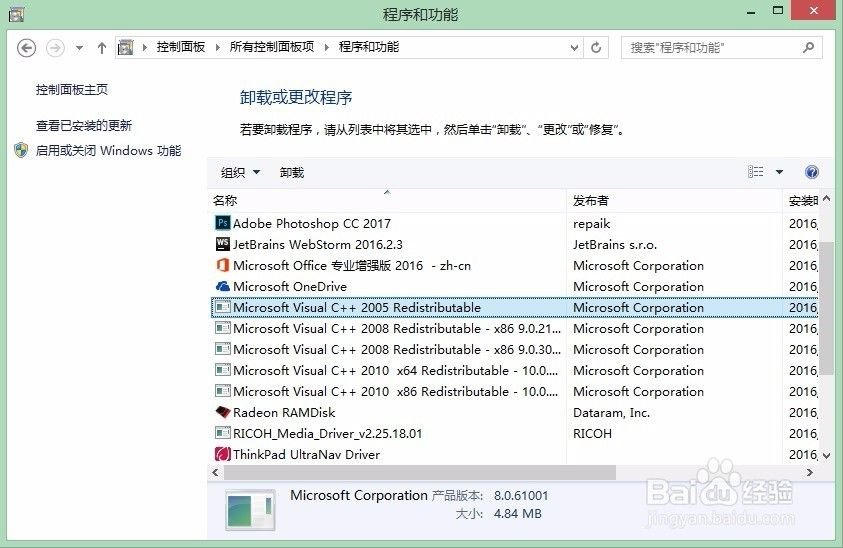This screenshot has height=548, width=843.
Task: Select Radeon RAMDisk row
Action: coord(515,412)
